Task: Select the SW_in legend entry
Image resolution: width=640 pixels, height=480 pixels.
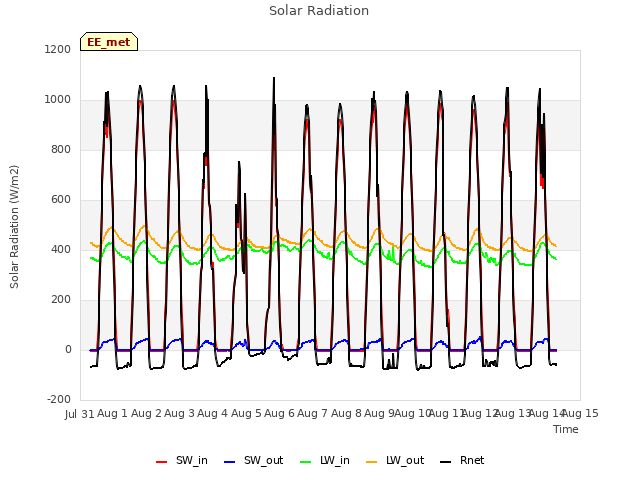Action: click(x=182, y=460)
